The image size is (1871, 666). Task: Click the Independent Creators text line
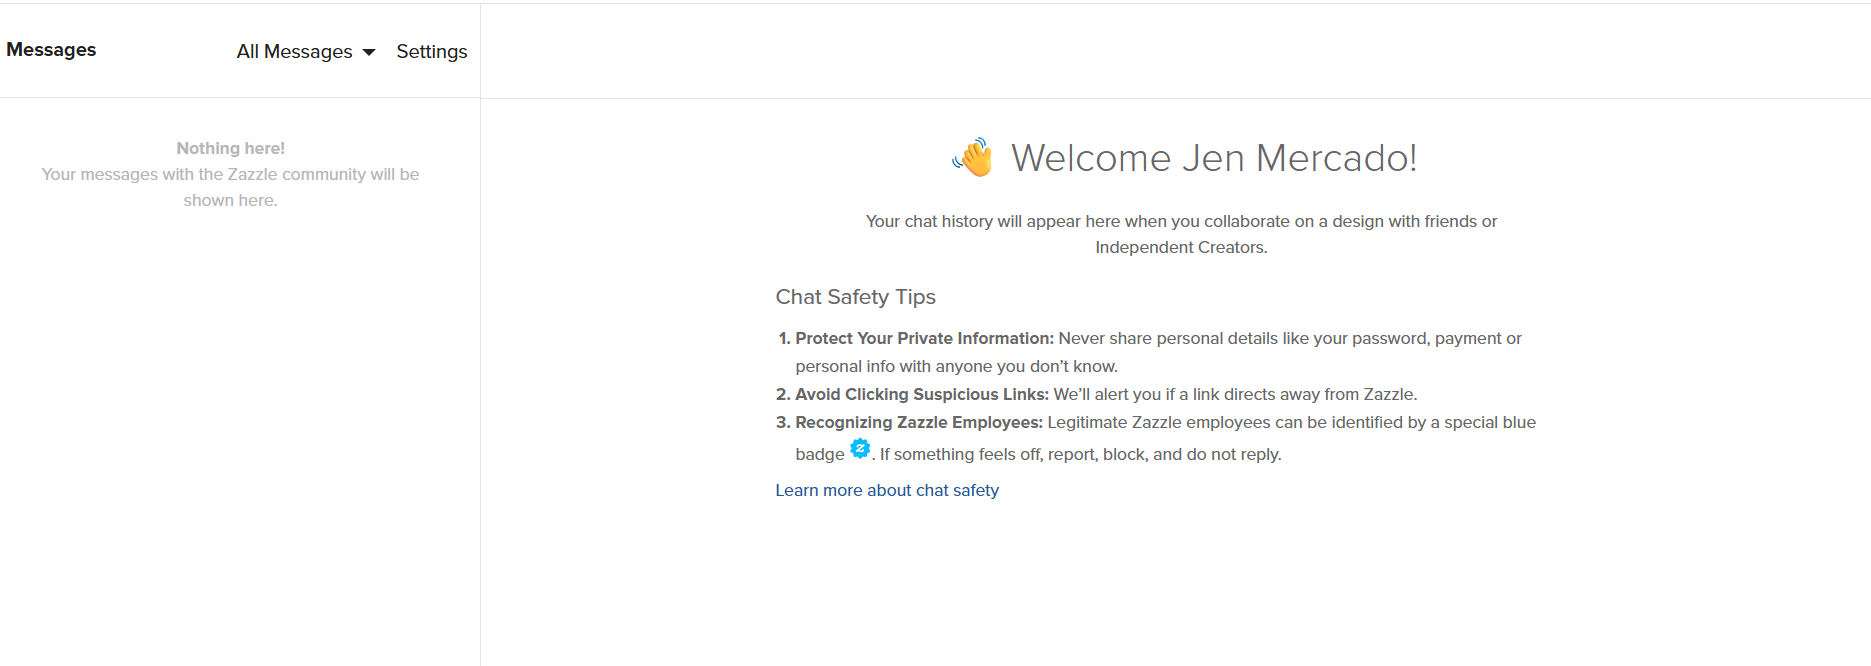[1181, 247]
